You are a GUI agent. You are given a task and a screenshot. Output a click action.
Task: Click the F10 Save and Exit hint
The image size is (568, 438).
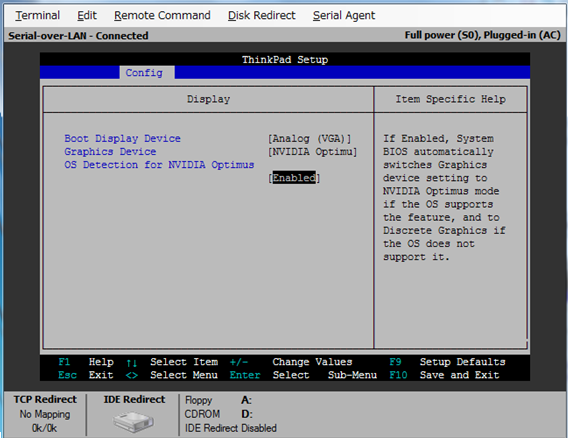[x=444, y=375]
